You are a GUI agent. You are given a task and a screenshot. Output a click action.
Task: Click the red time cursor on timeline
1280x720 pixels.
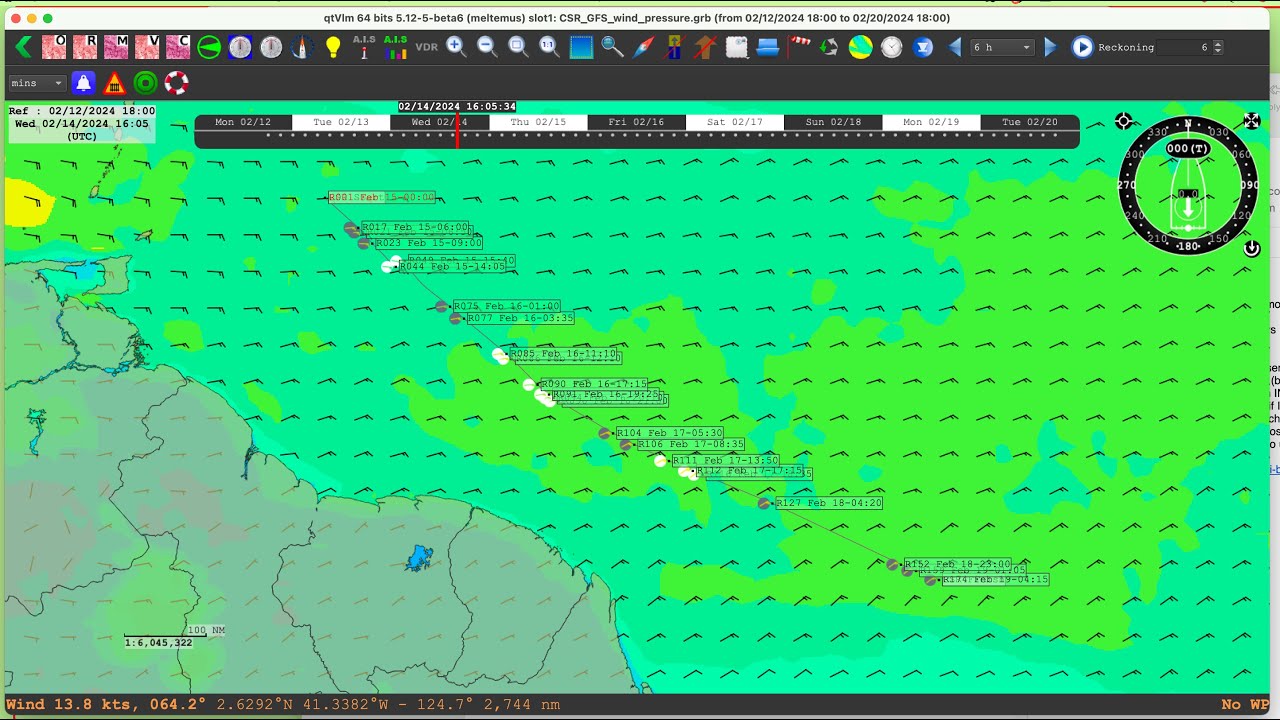[457, 131]
